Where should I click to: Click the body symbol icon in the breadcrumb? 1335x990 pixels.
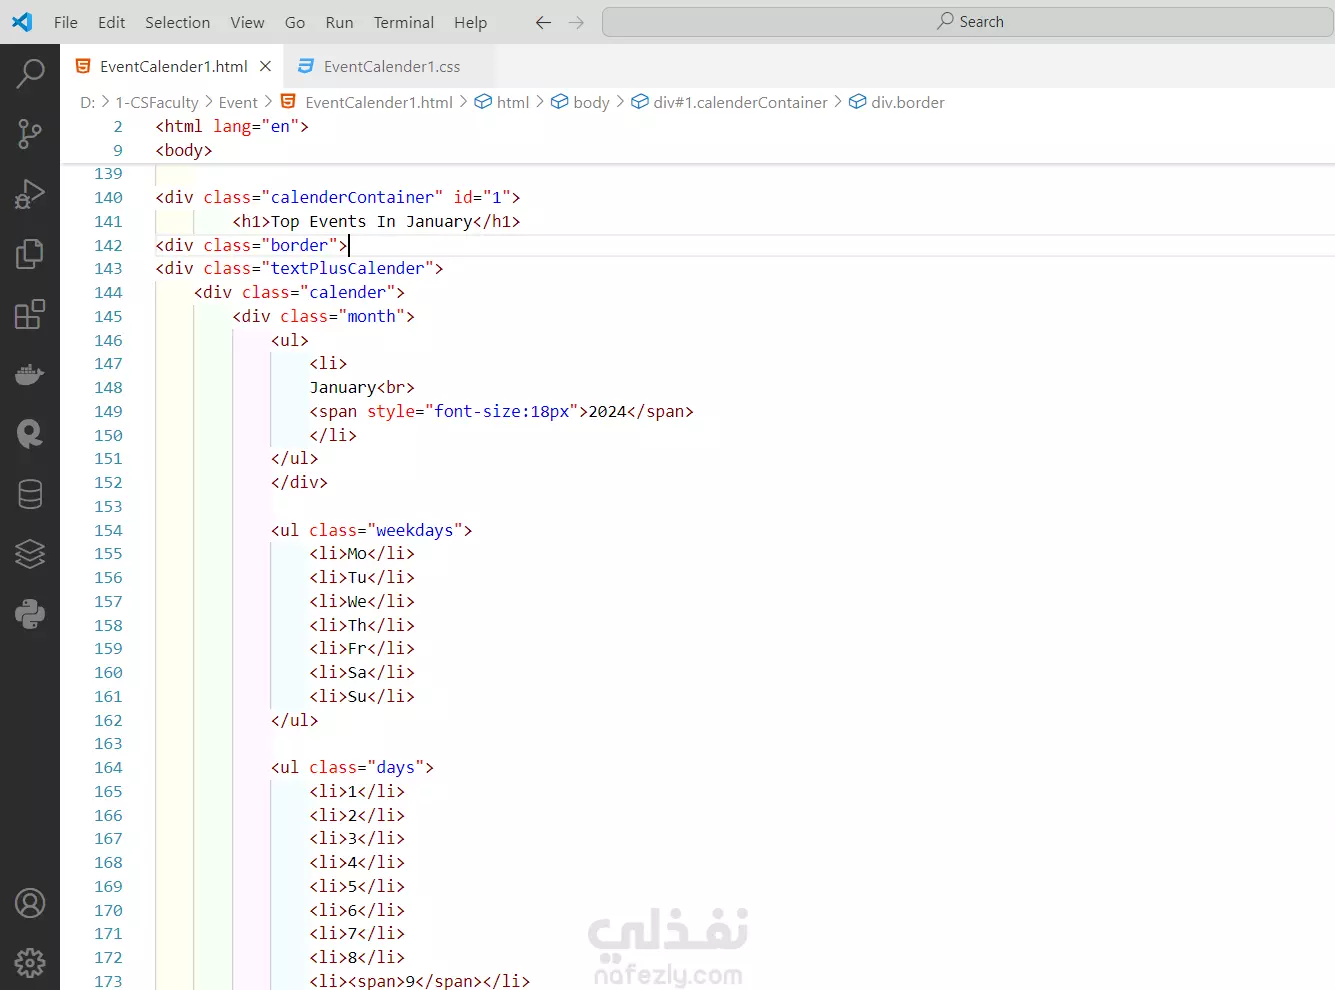point(560,102)
